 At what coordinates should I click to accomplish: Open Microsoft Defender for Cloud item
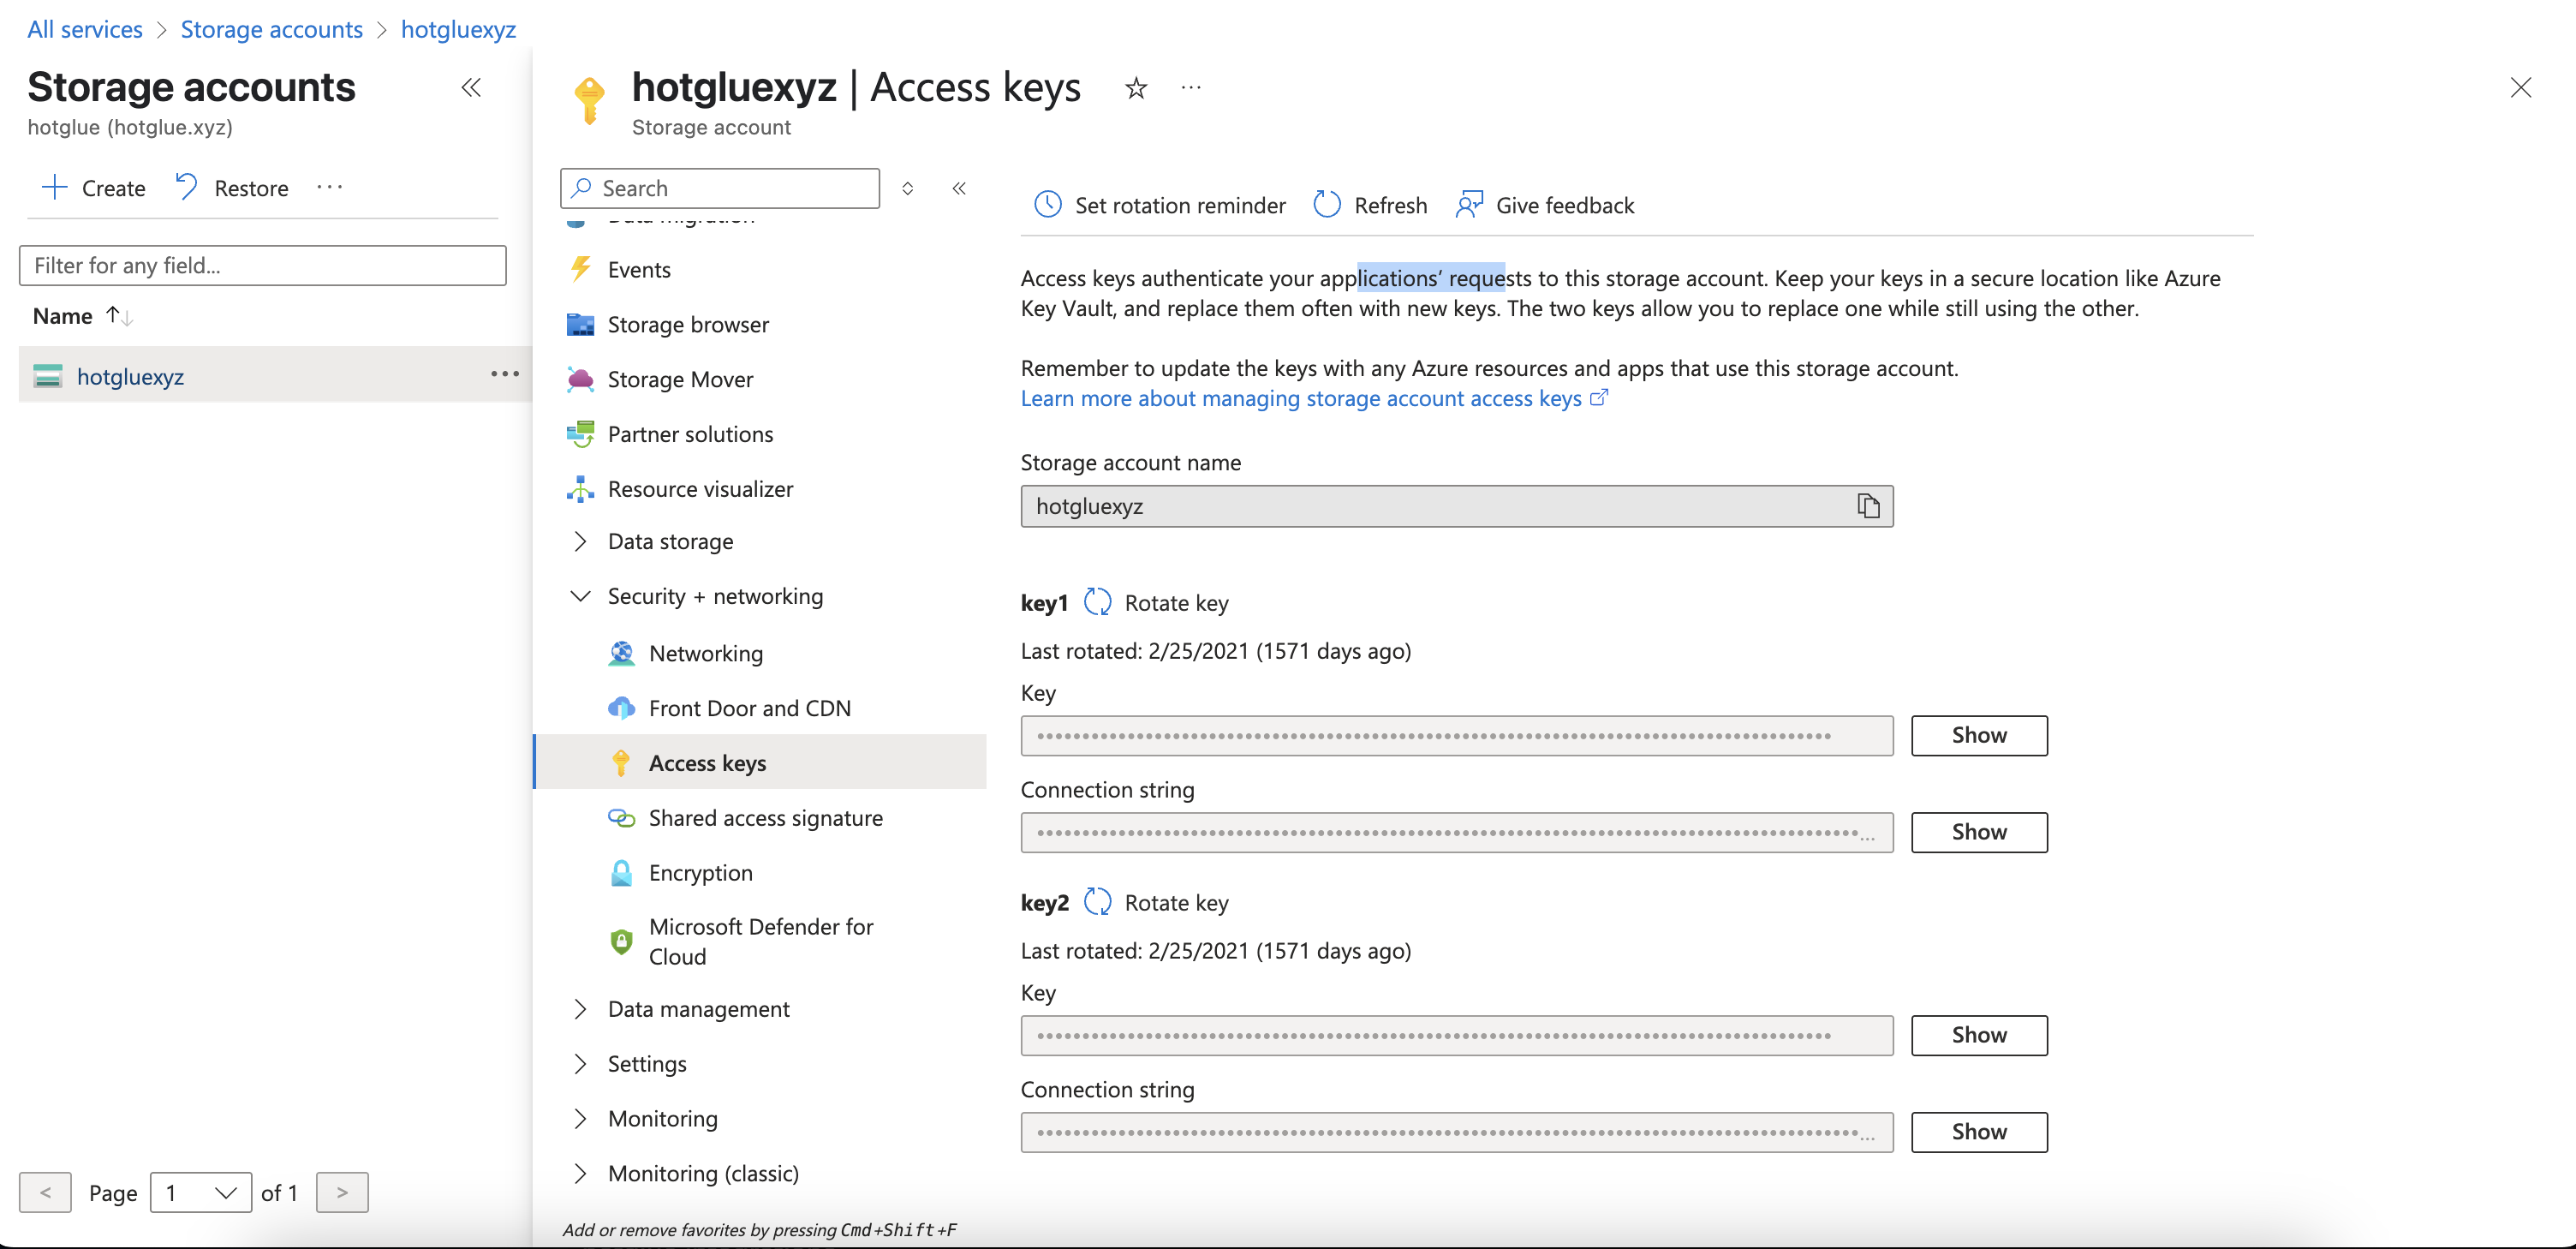click(760, 941)
